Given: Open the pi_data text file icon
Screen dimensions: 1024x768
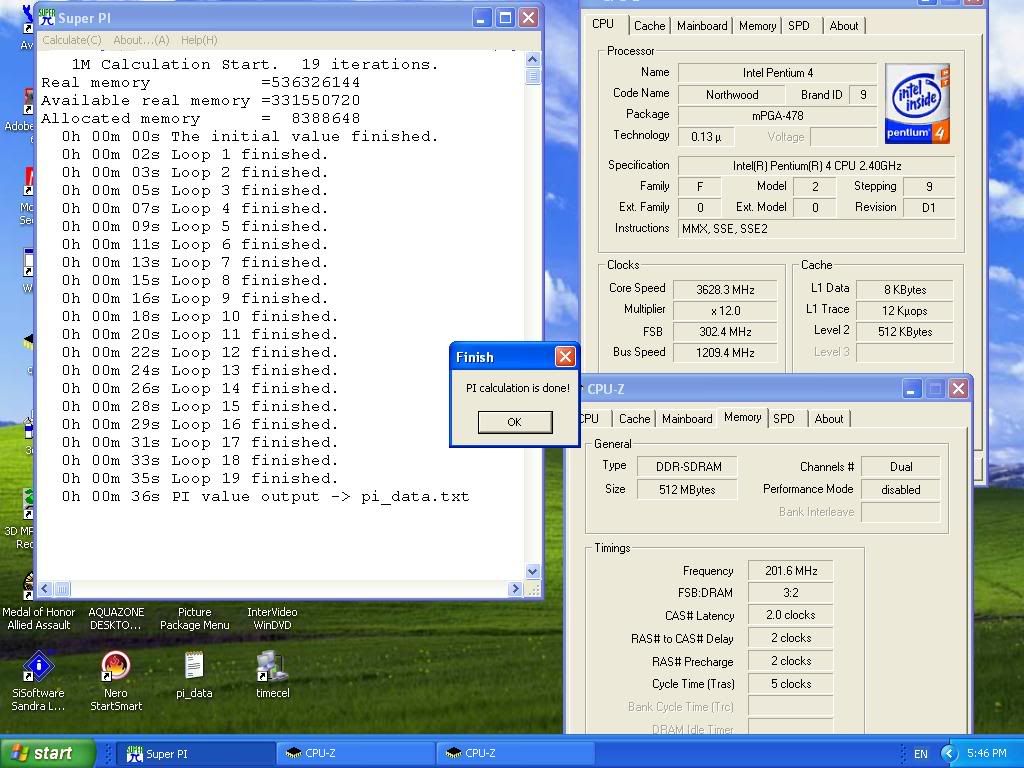Looking at the screenshot, I should pyautogui.click(x=194, y=667).
